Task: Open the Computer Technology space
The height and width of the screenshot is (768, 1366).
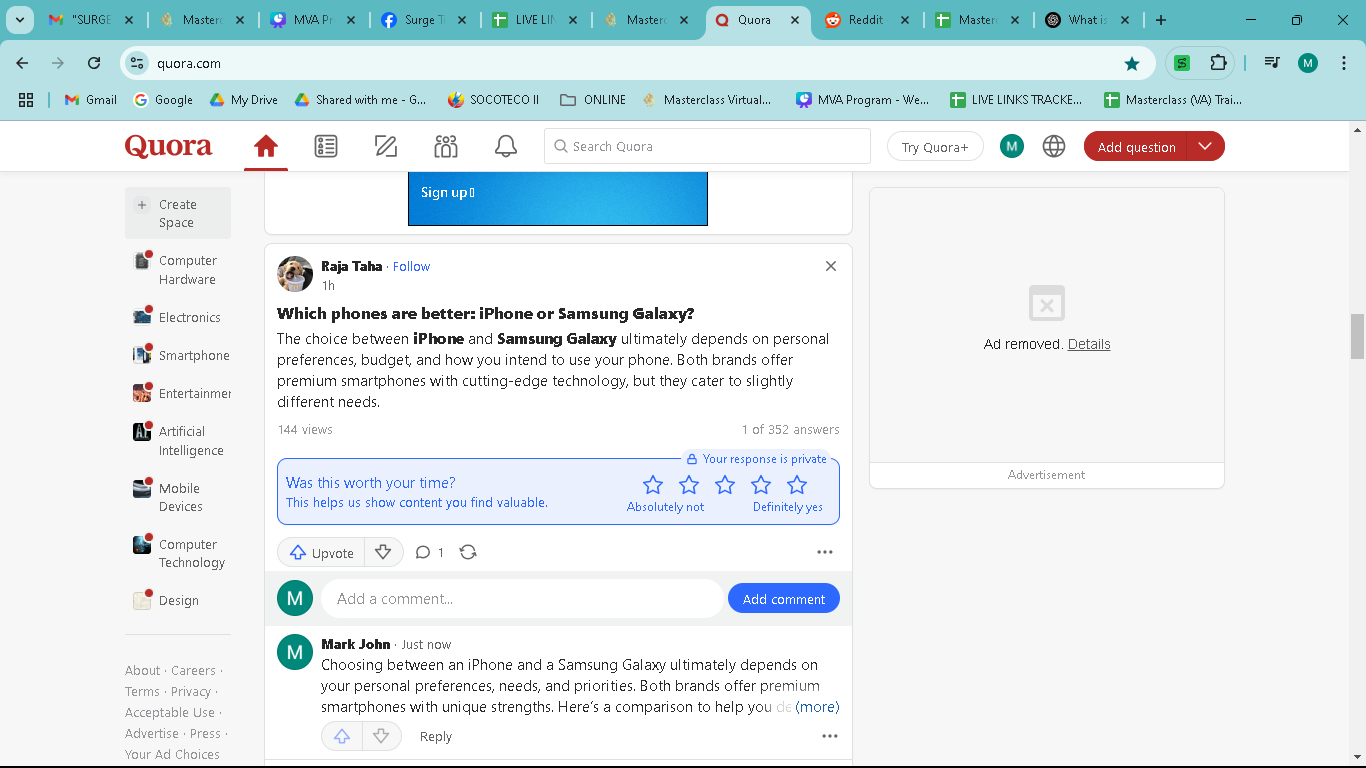Action: pos(179,553)
